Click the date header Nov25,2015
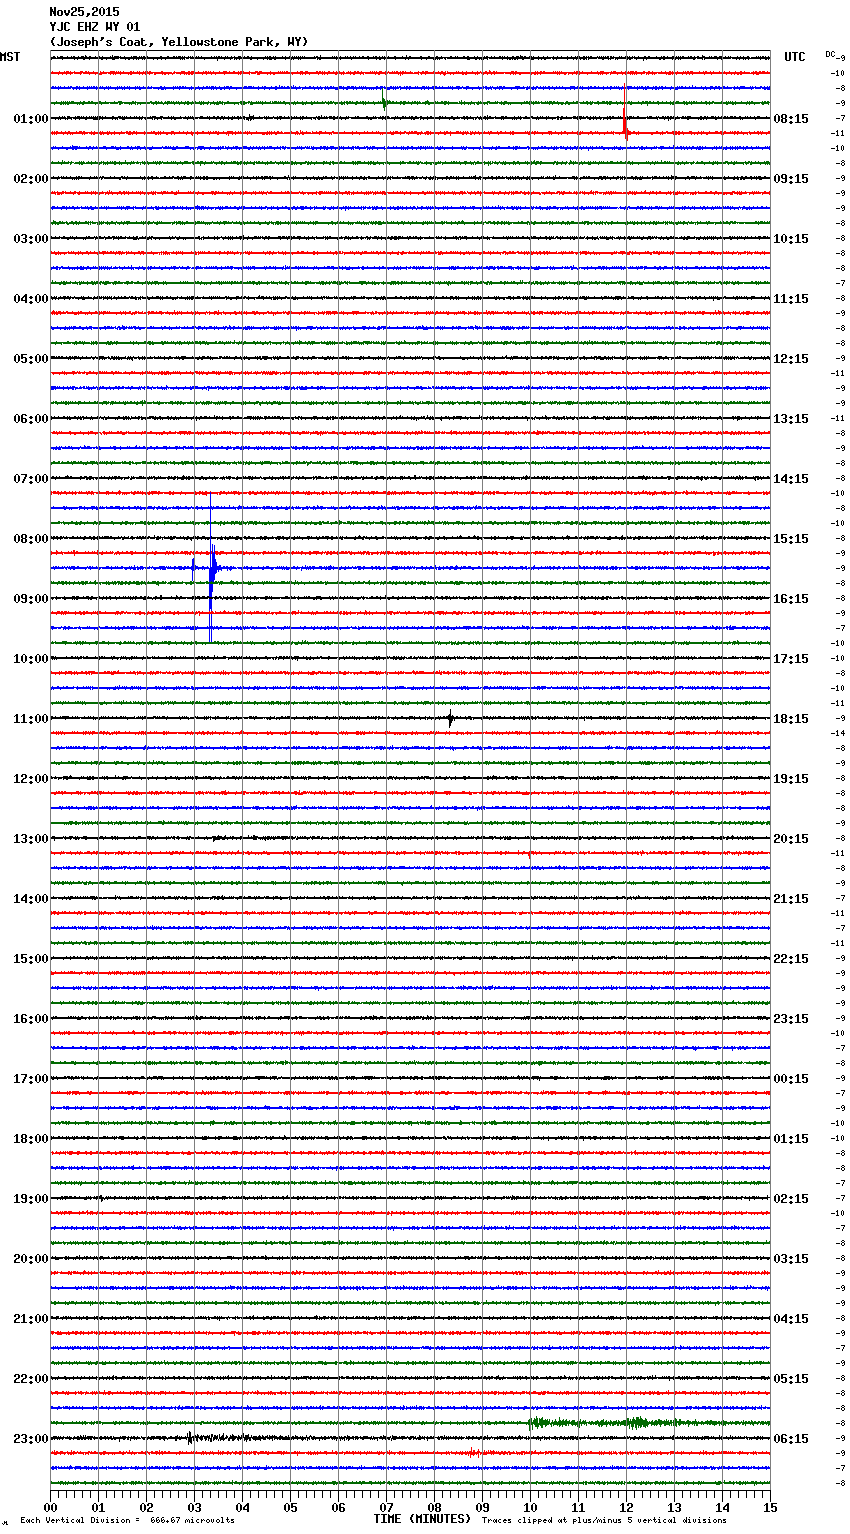The width and height of the screenshot is (850, 1534). [84, 12]
